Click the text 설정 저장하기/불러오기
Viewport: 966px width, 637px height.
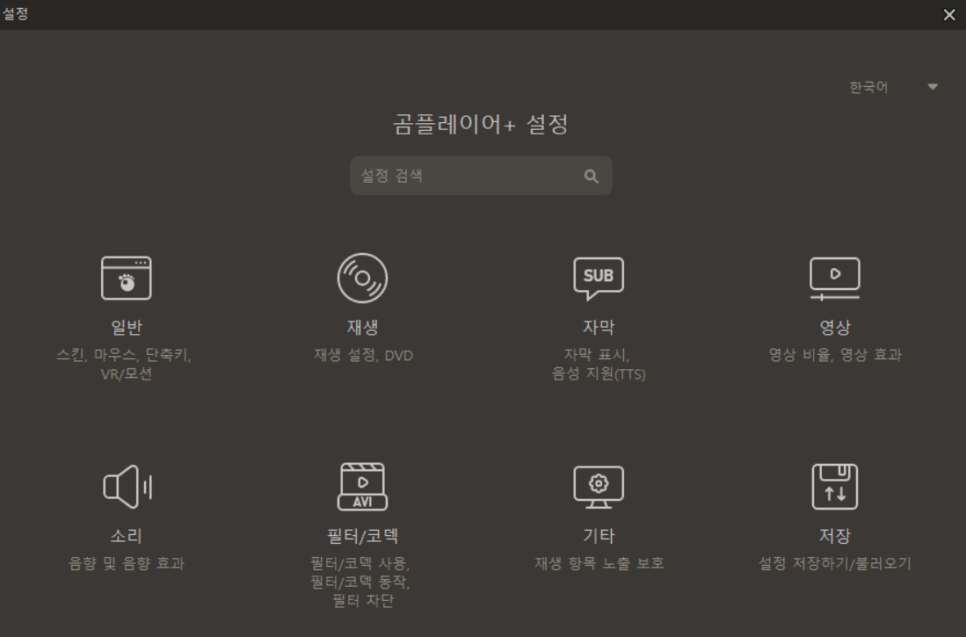[835, 564]
